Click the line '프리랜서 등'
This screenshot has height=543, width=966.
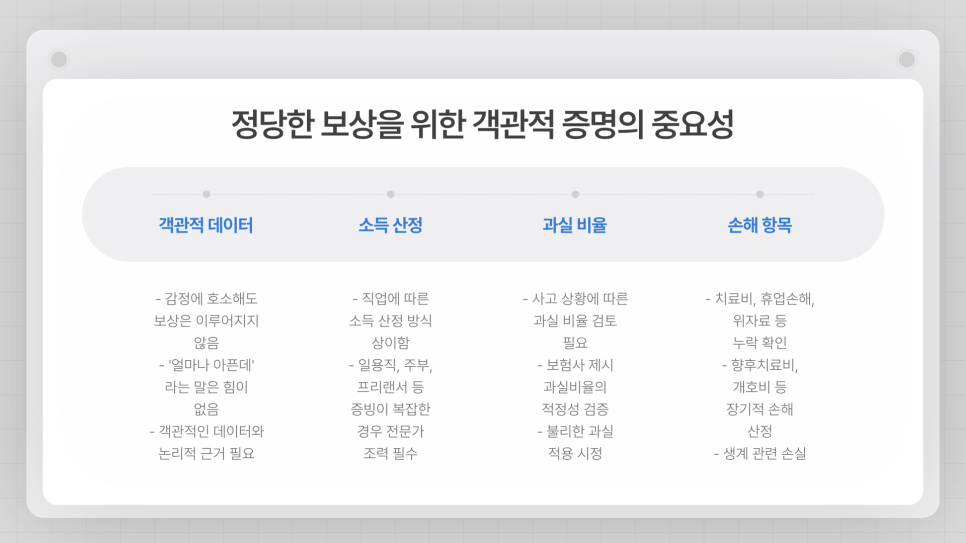click(x=391, y=387)
